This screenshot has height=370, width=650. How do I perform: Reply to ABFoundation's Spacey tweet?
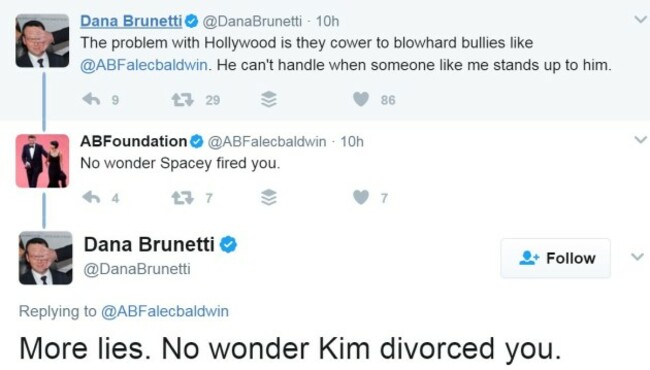(91, 197)
